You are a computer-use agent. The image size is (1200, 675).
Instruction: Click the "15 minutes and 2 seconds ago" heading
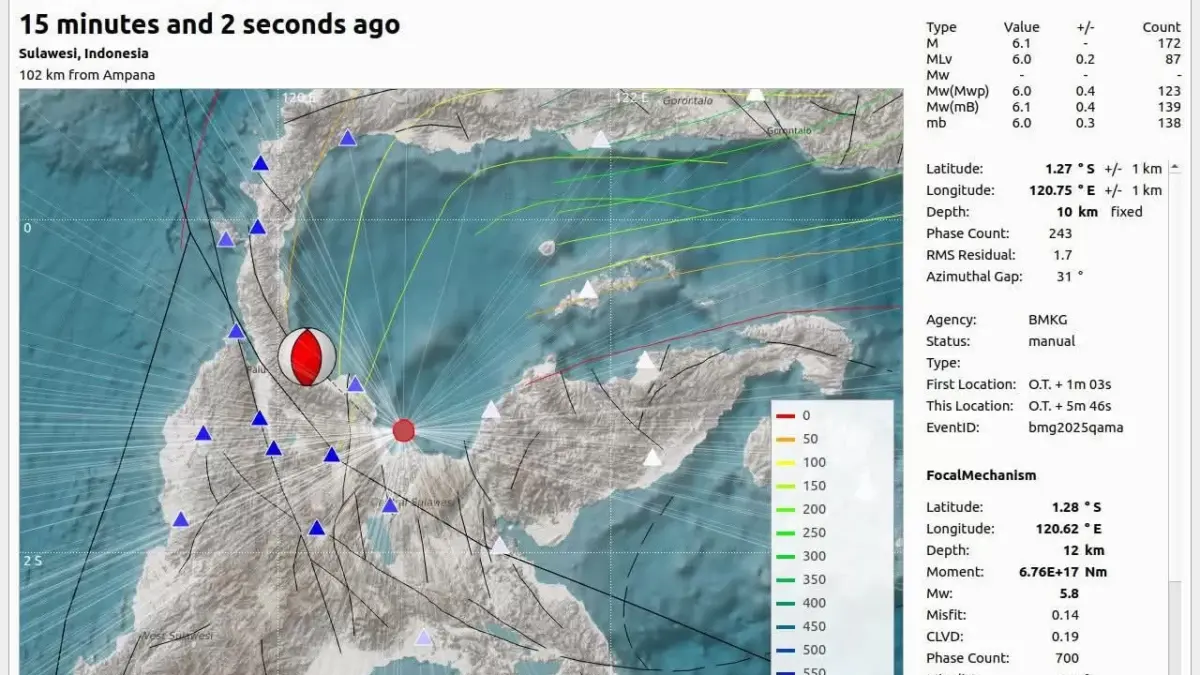click(x=210, y=25)
